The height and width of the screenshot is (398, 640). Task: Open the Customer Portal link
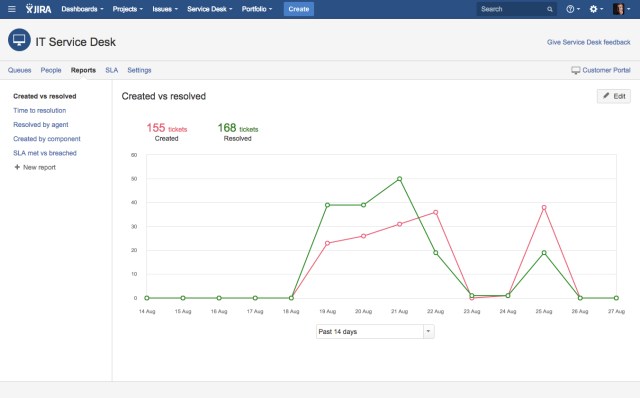(606, 70)
